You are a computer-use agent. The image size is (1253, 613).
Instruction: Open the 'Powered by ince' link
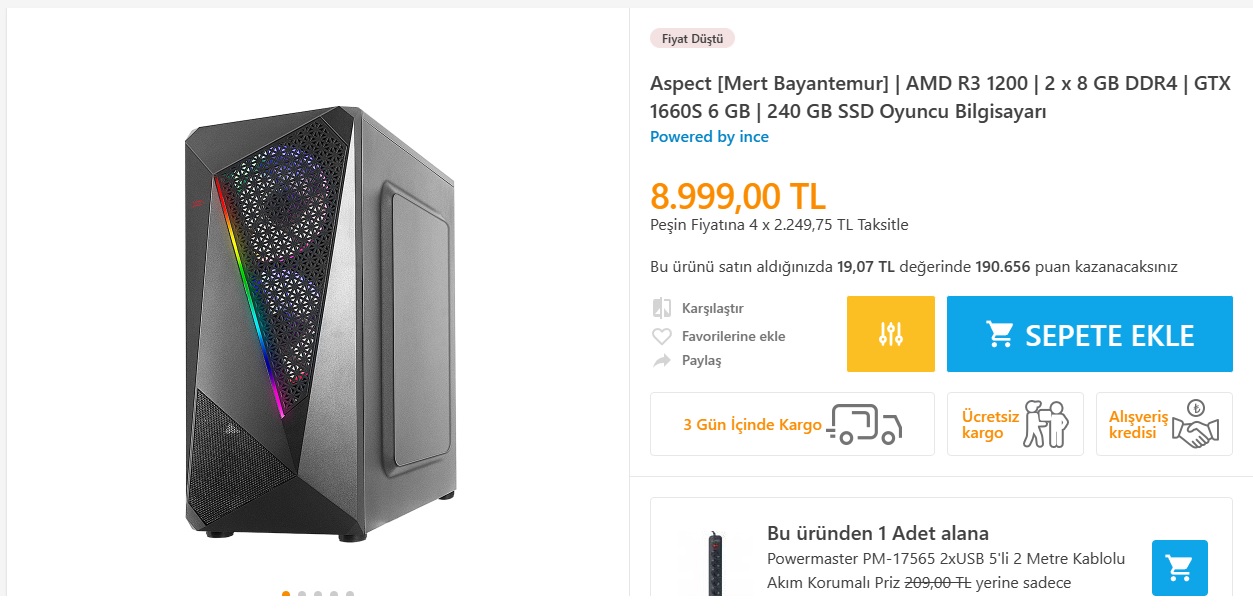coord(709,137)
